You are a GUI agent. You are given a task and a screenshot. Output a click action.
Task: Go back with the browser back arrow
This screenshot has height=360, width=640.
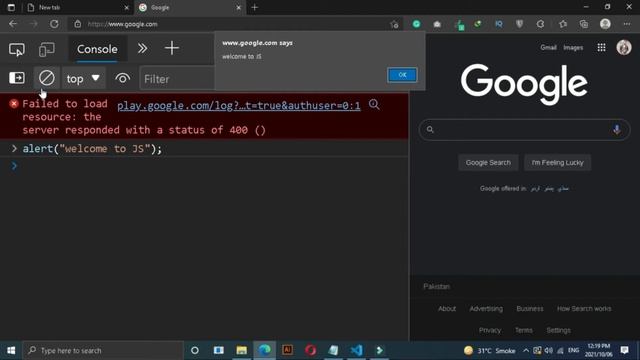pos(13,24)
